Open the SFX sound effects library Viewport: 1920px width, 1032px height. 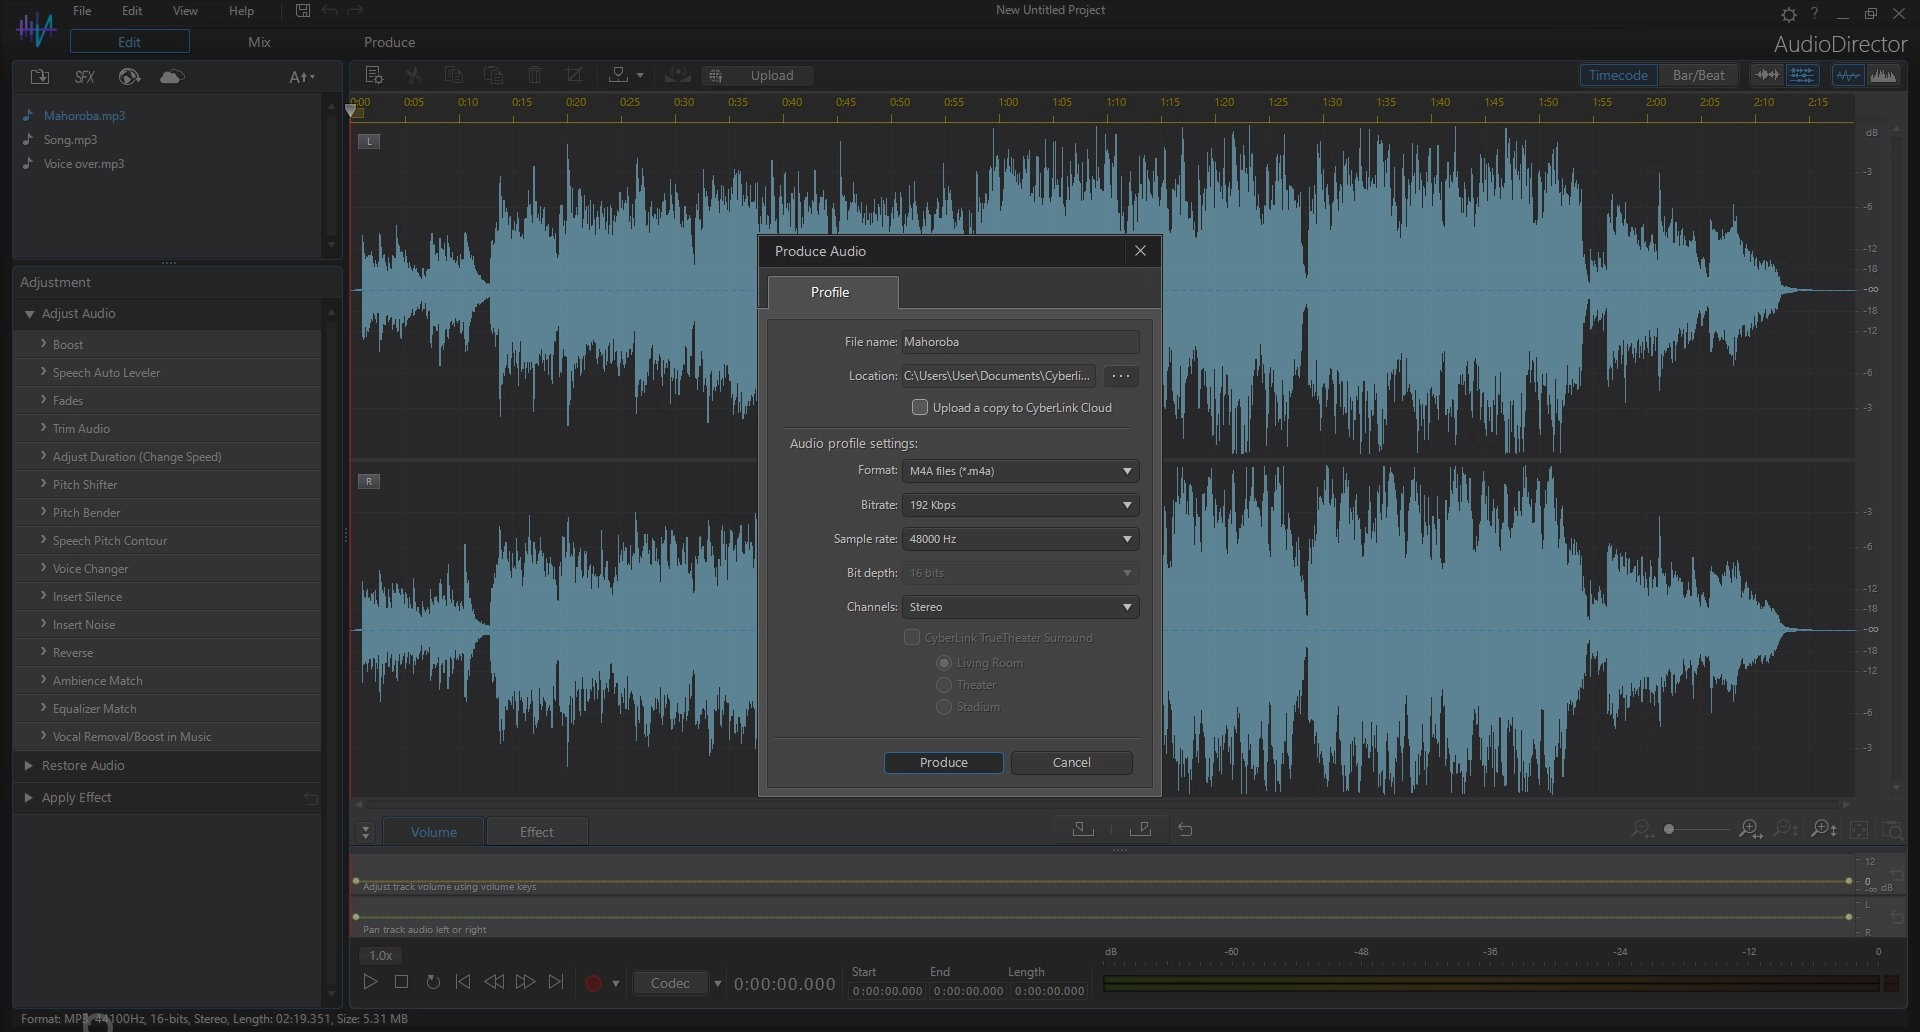point(85,77)
